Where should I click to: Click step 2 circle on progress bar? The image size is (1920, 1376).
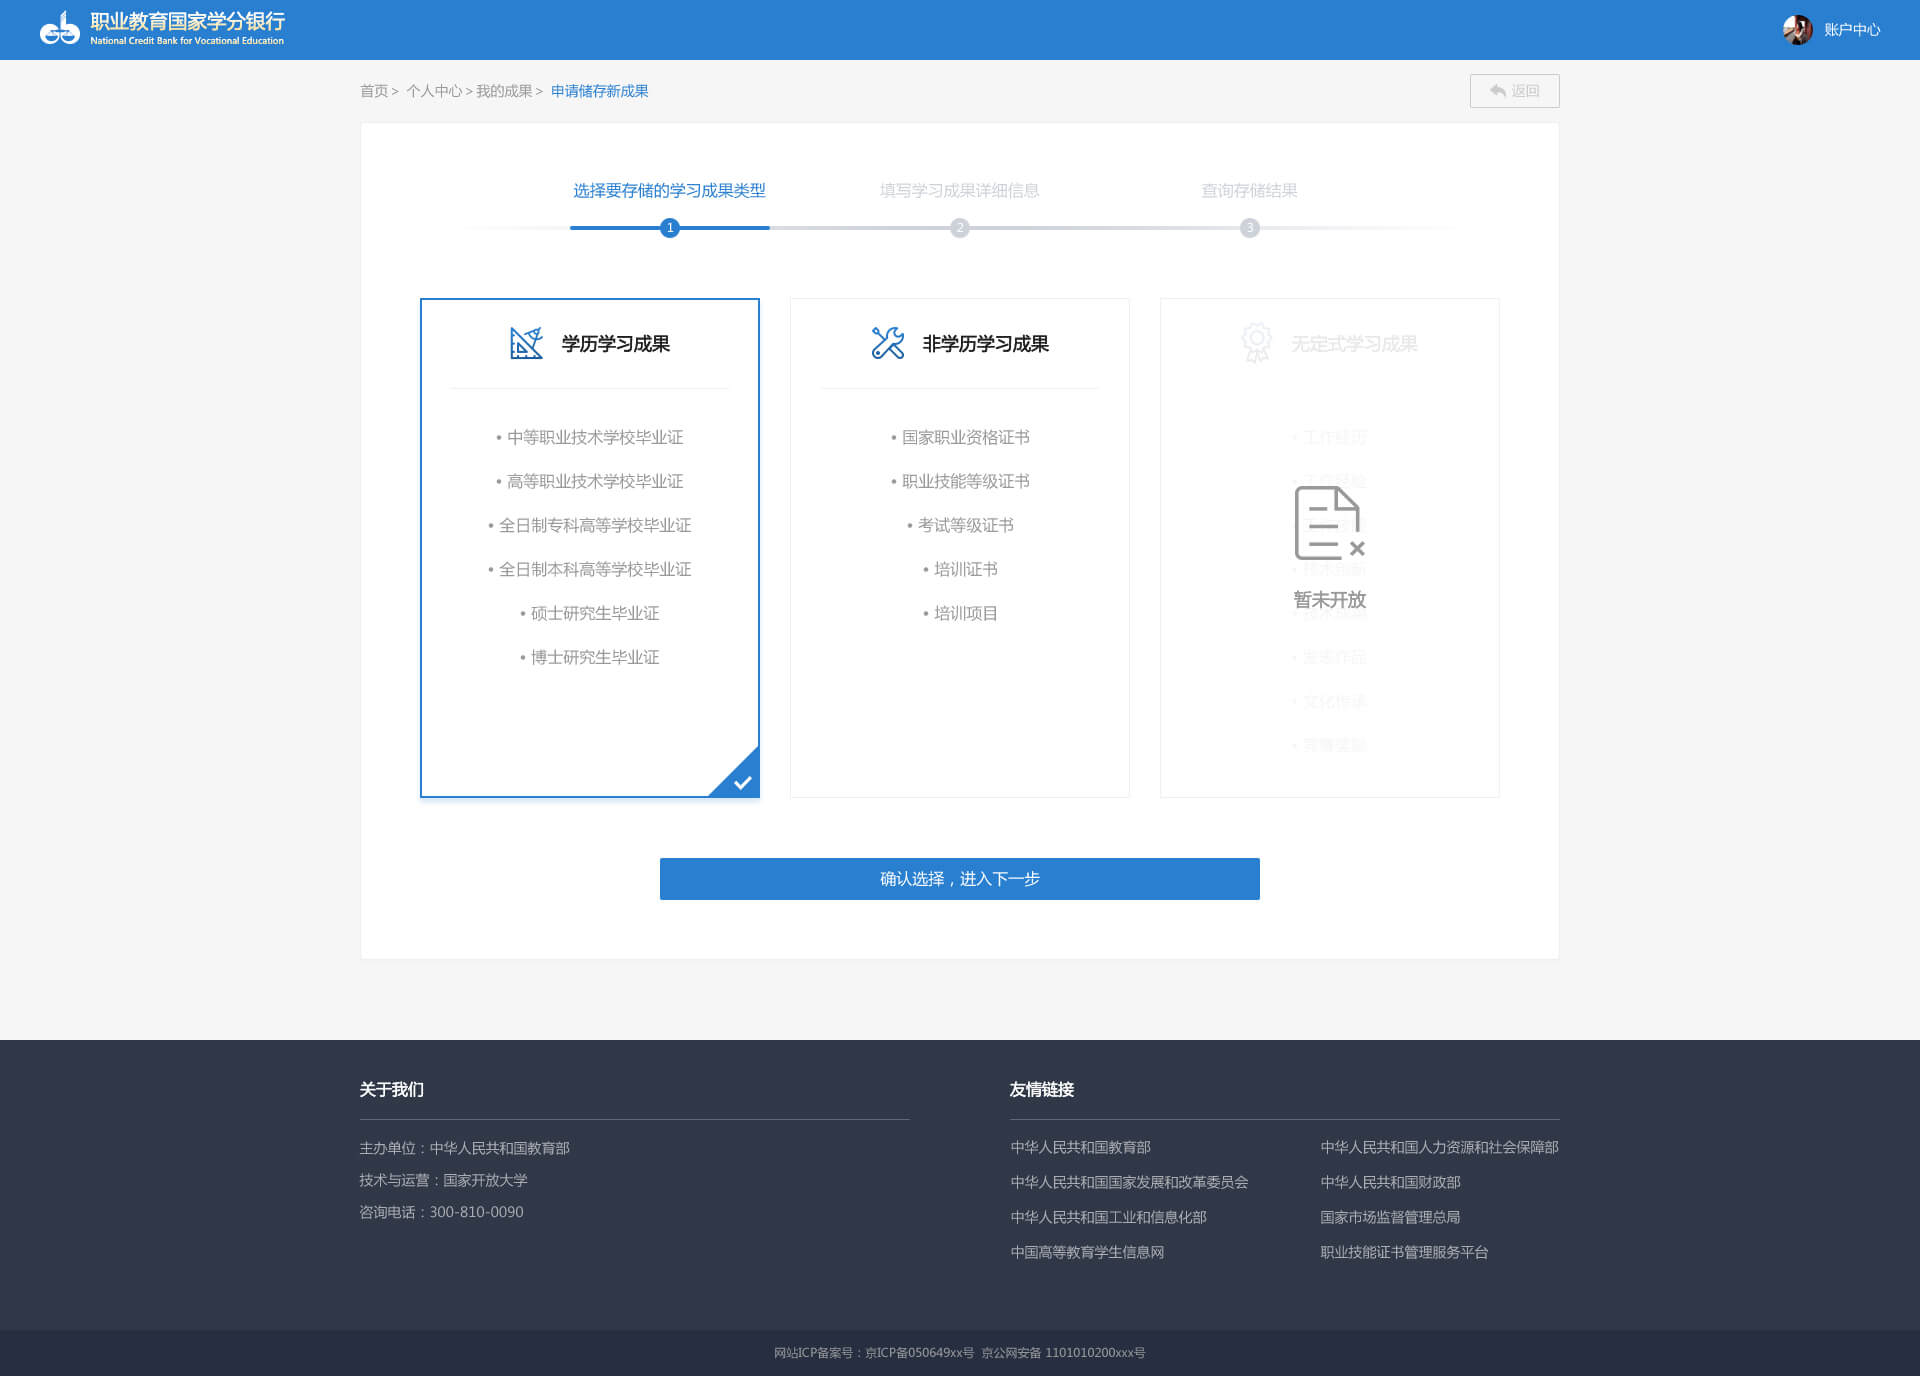tap(960, 228)
